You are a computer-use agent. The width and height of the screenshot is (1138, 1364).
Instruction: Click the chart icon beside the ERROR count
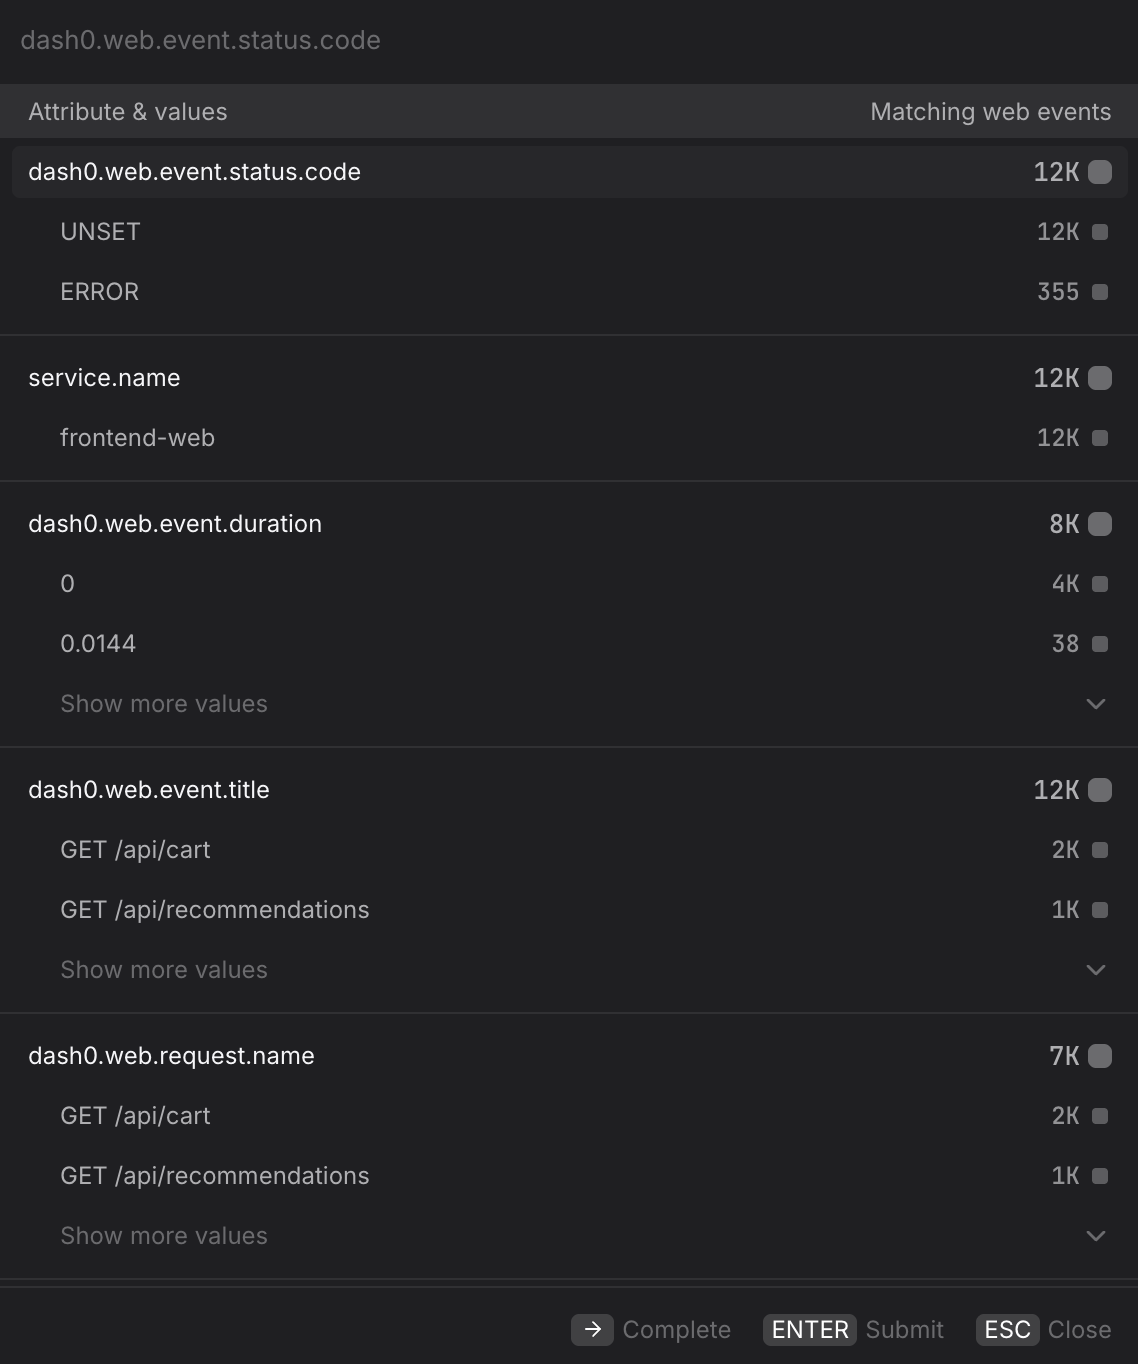(1100, 291)
